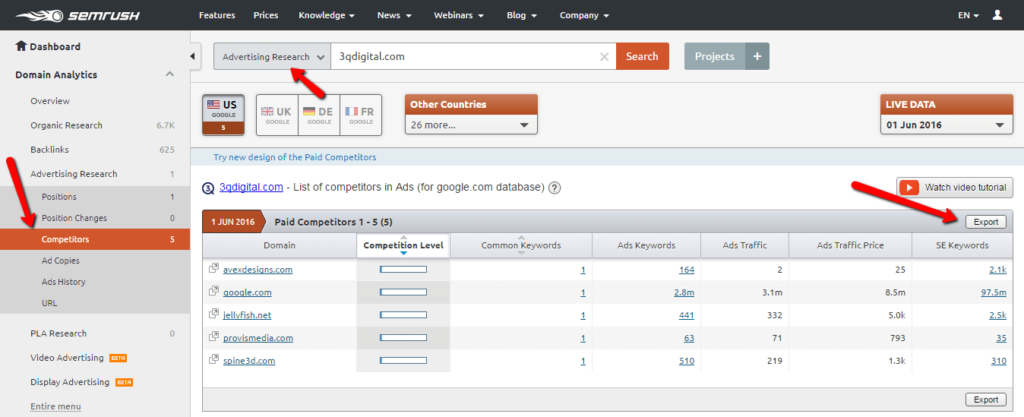Screen dimensions: 1024x417
Task: Select Competitors in the sidebar
Action: (x=95, y=239)
